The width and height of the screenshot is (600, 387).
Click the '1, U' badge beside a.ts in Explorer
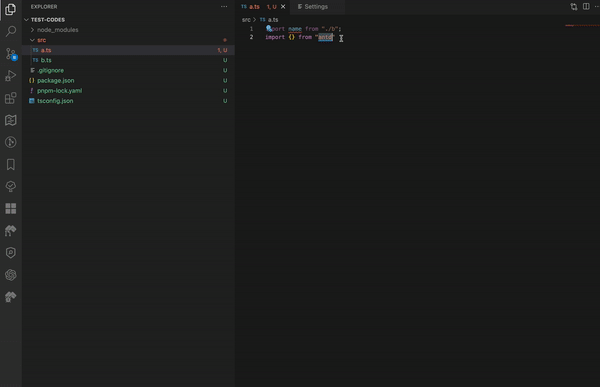(x=222, y=50)
